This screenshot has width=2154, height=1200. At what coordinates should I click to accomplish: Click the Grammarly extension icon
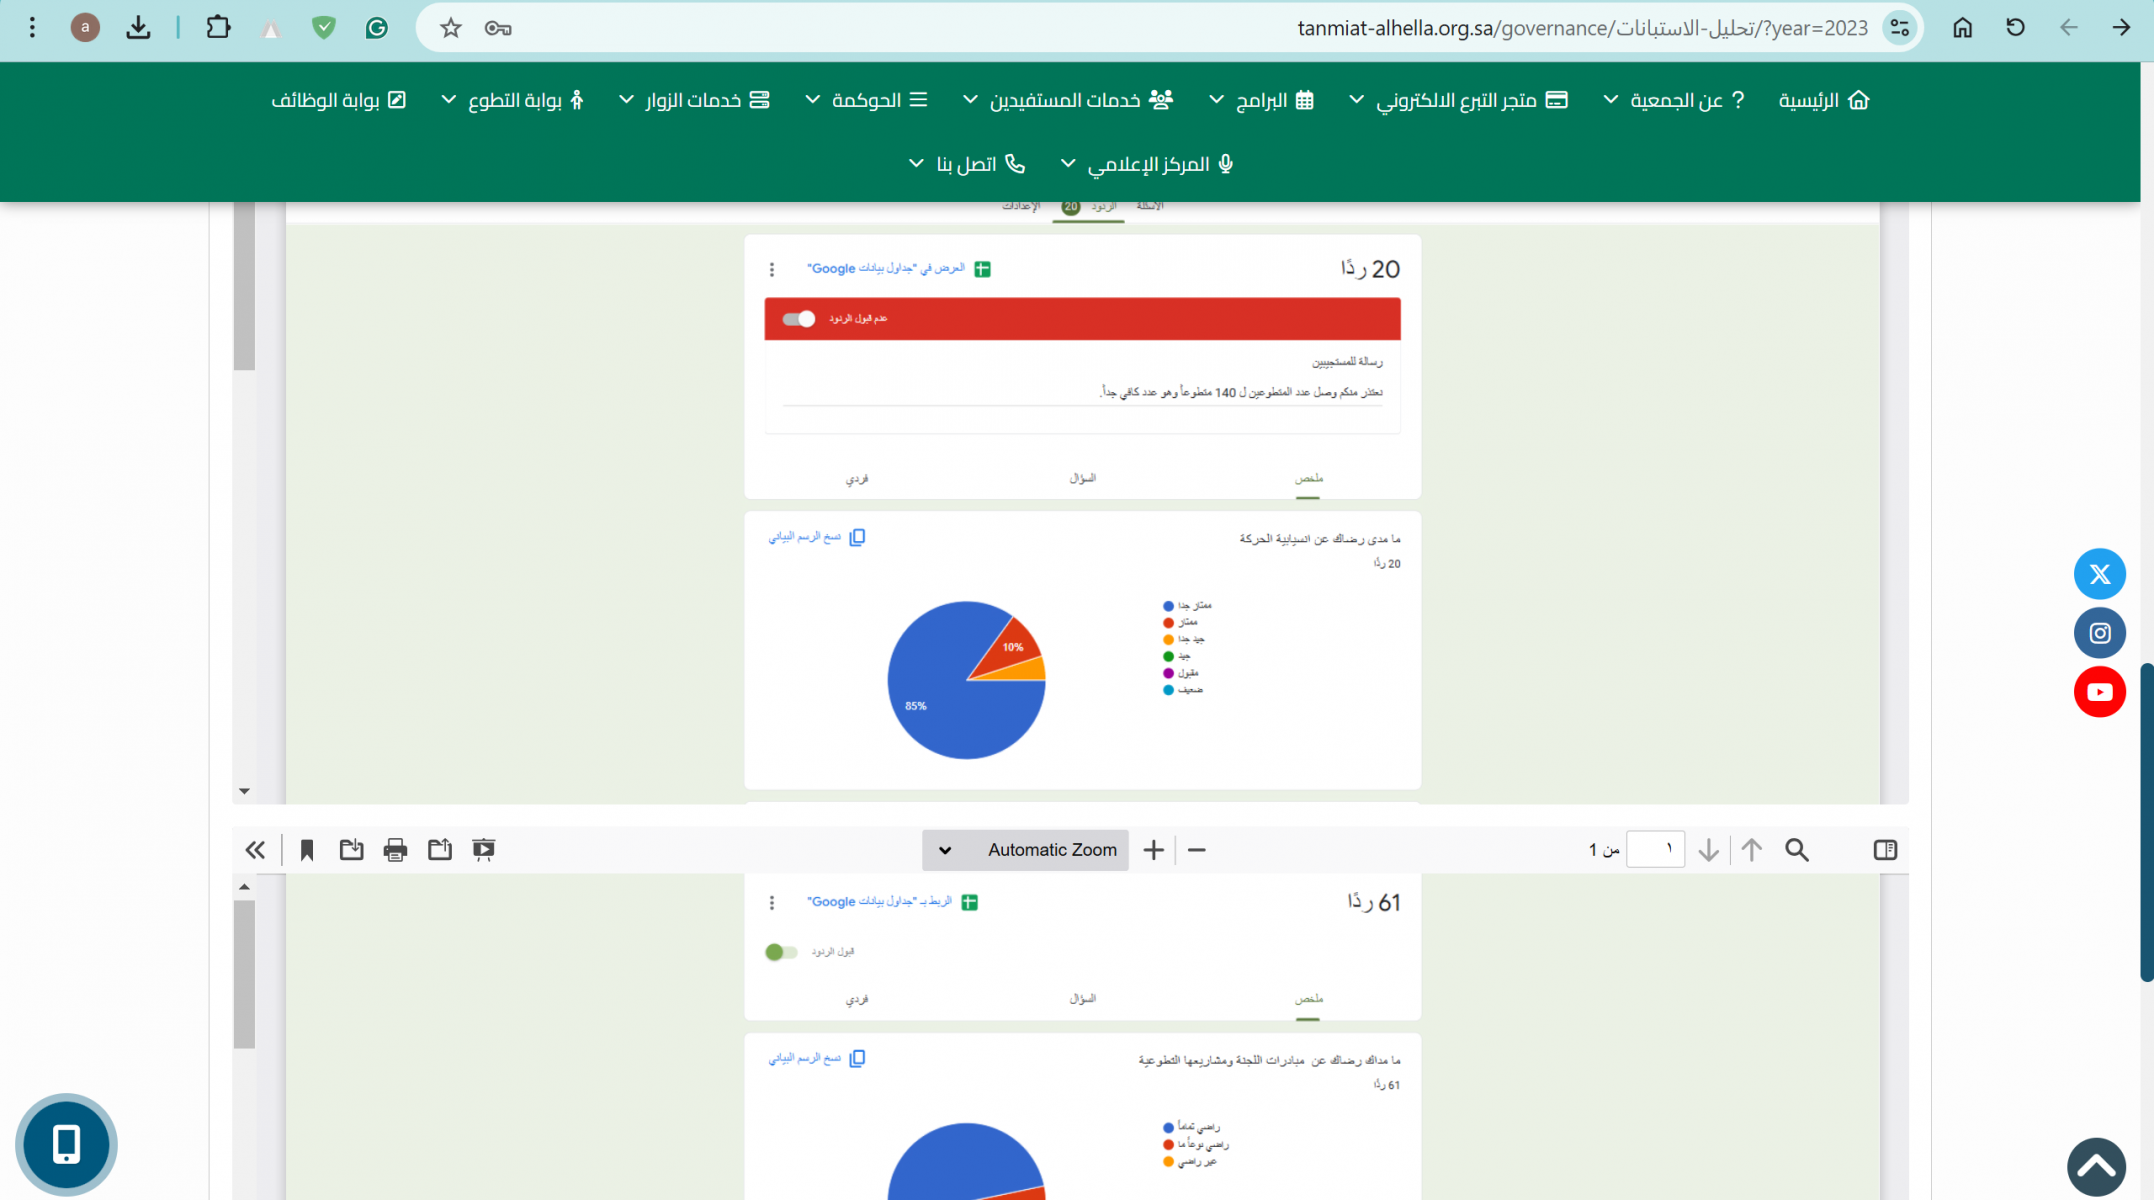[x=377, y=28]
